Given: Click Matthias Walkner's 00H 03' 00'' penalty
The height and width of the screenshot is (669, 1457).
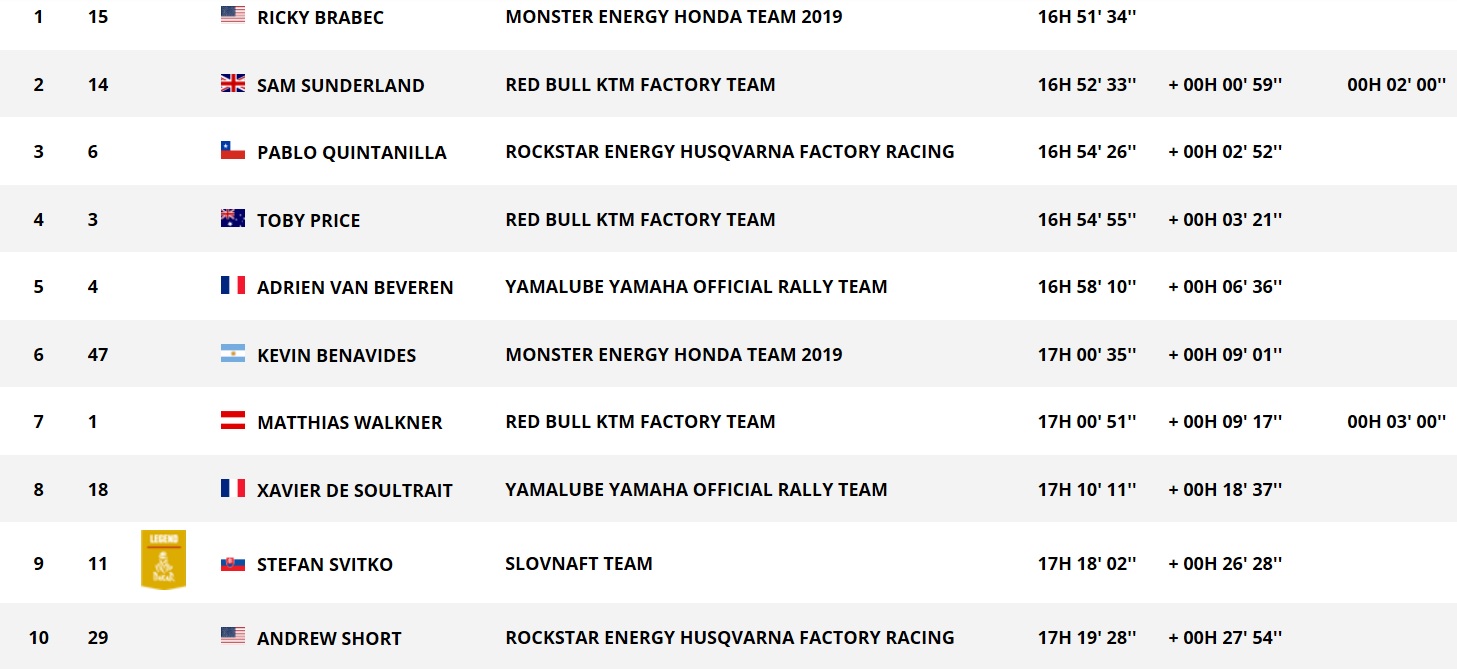Looking at the screenshot, I should click(1396, 422).
